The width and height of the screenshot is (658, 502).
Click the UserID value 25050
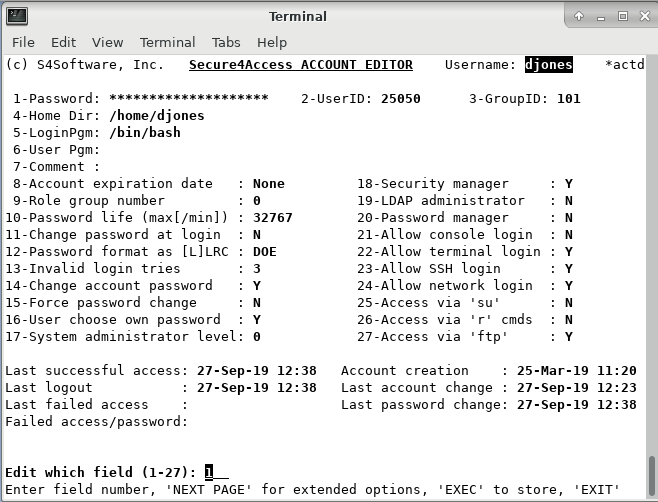pos(401,99)
